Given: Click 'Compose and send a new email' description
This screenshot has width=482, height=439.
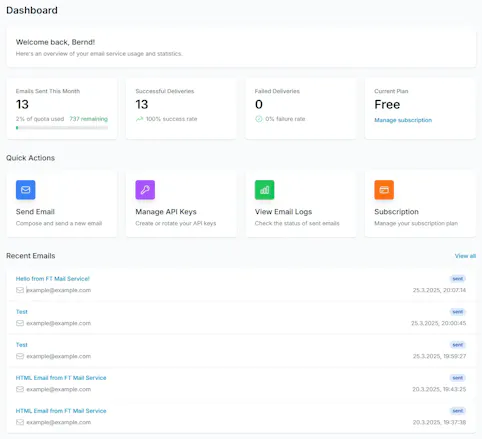Looking at the screenshot, I should click(x=59, y=223).
